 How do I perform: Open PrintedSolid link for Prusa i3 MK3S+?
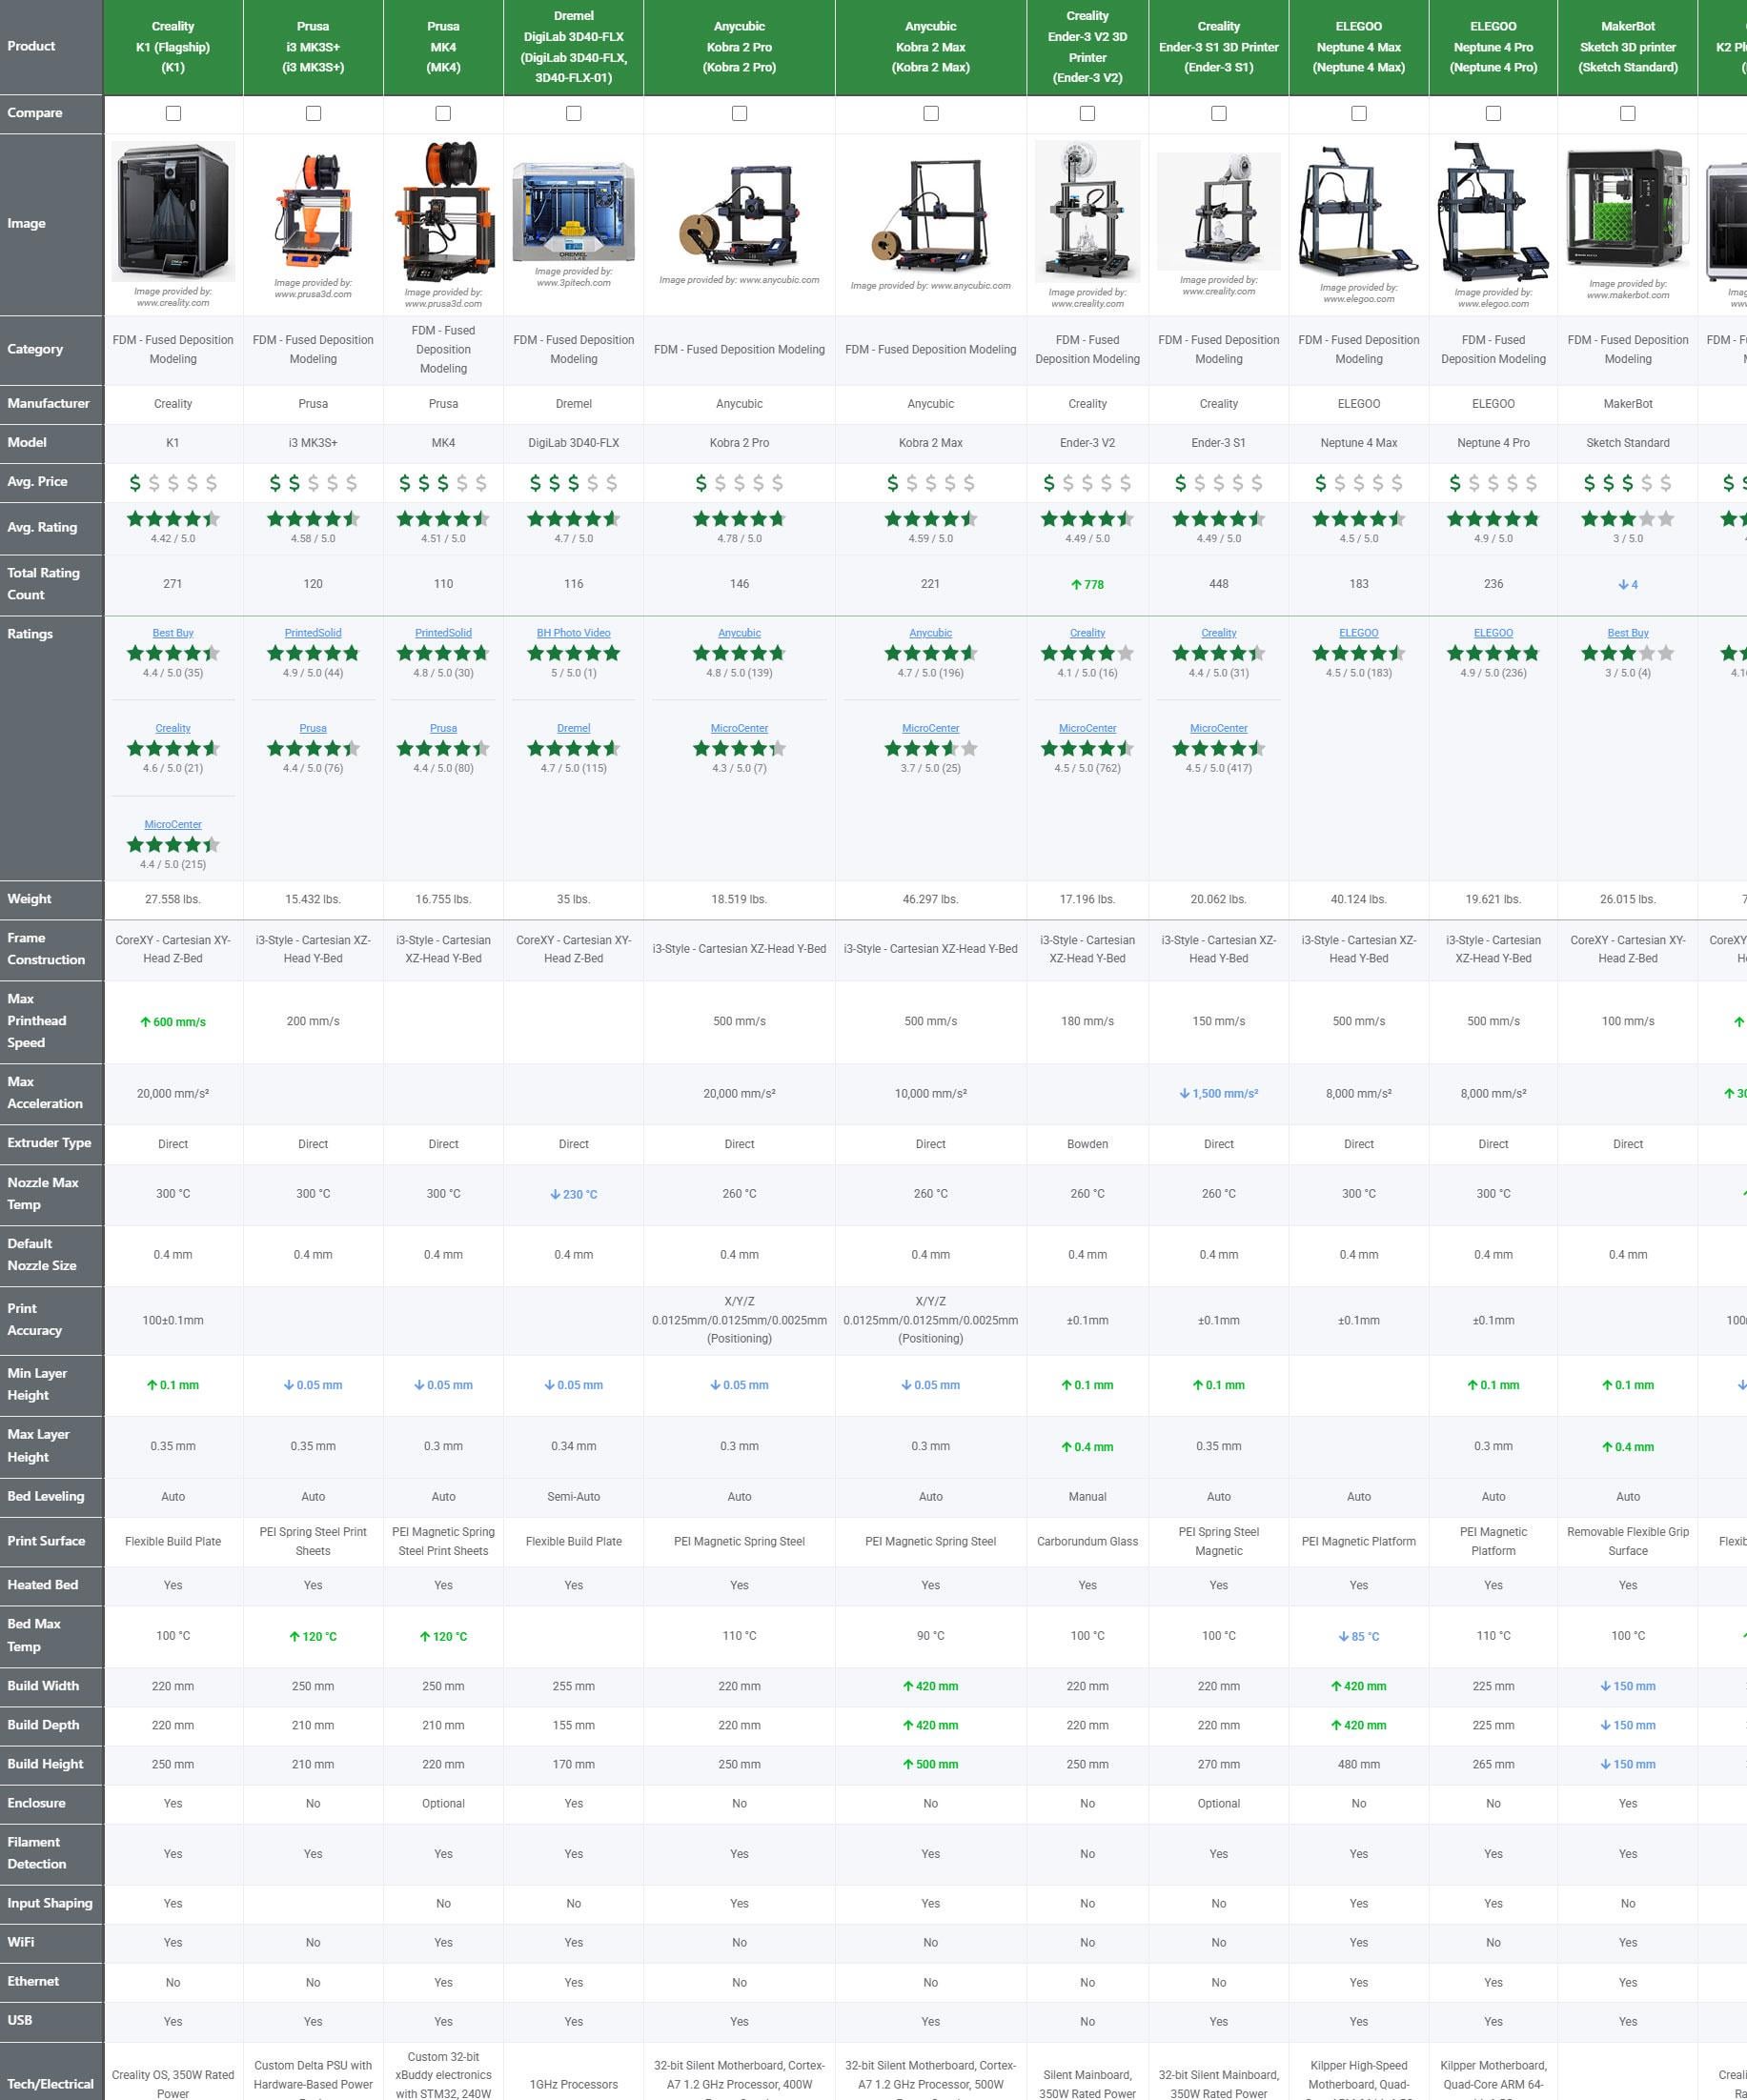pos(313,633)
